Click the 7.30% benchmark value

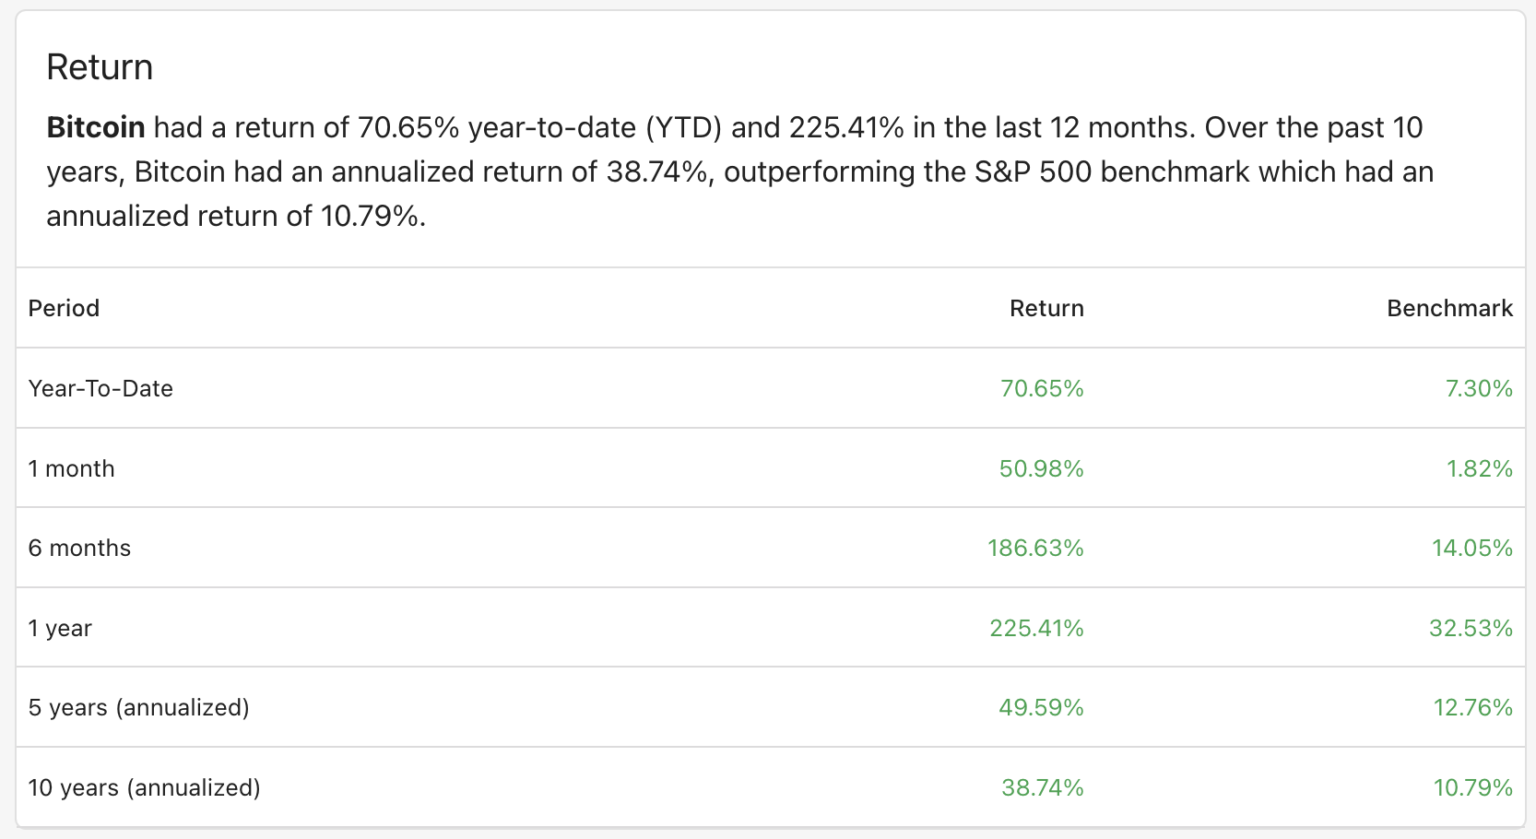coord(1478,389)
